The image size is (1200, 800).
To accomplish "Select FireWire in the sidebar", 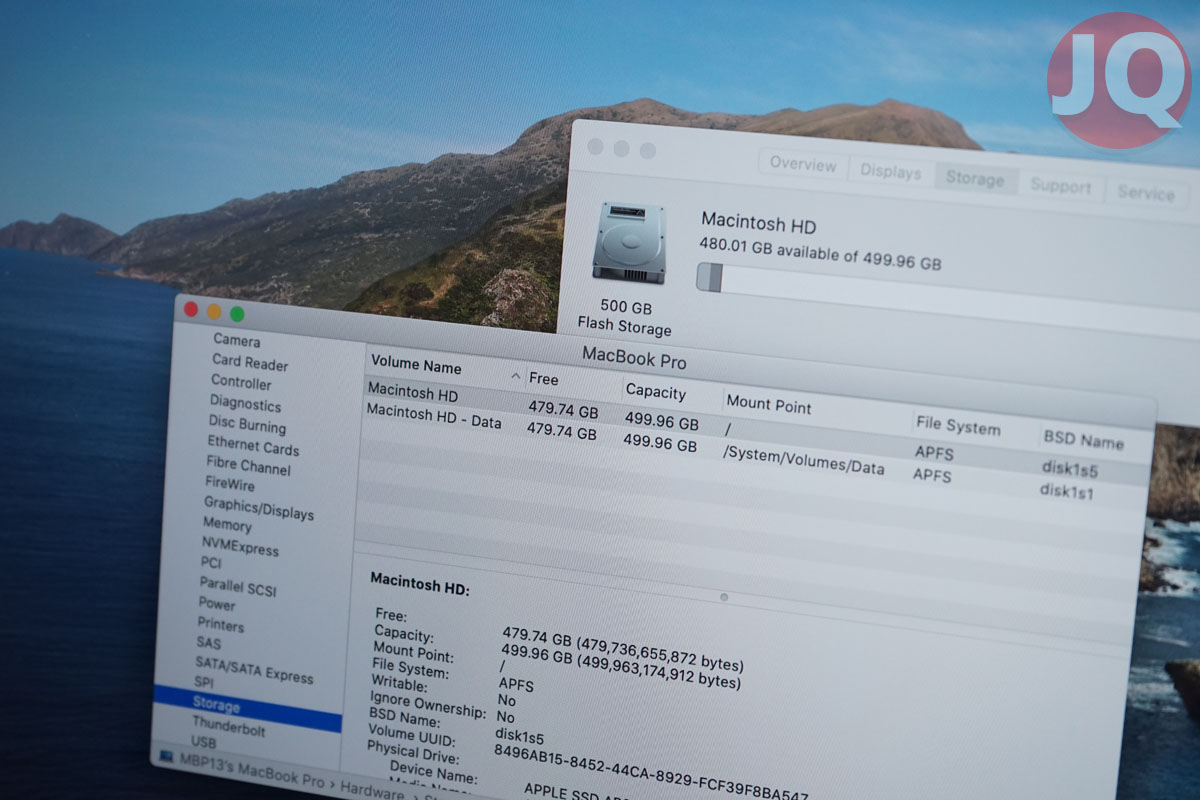I will (230, 484).
